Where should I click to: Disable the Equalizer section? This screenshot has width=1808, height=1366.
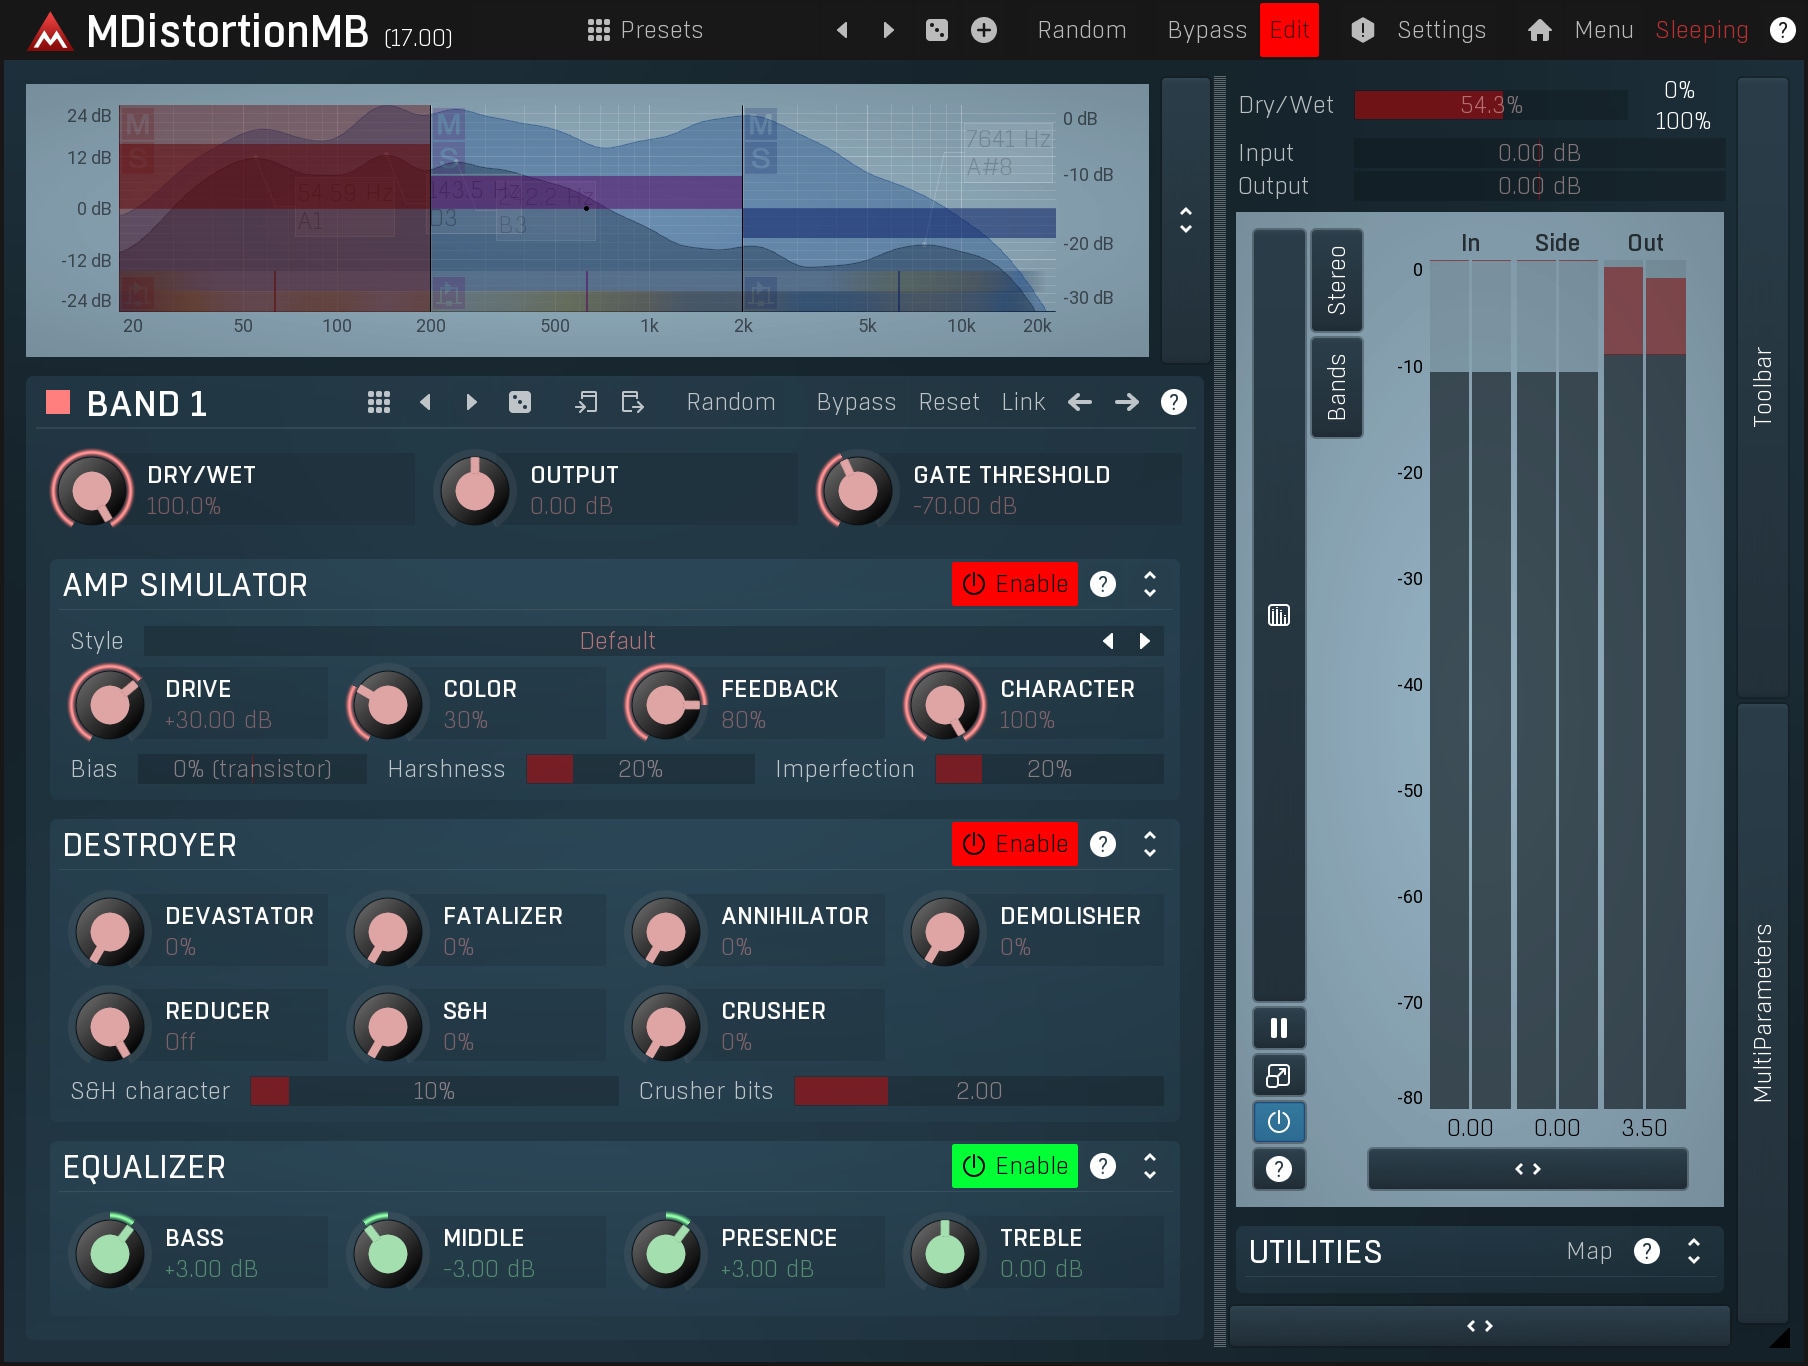click(1014, 1166)
